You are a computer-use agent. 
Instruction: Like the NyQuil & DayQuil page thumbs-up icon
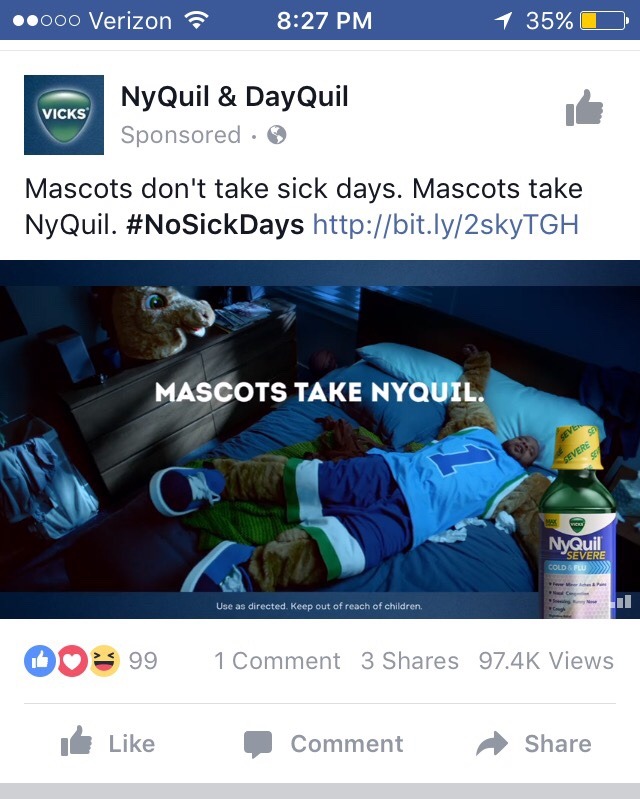point(584,108)
